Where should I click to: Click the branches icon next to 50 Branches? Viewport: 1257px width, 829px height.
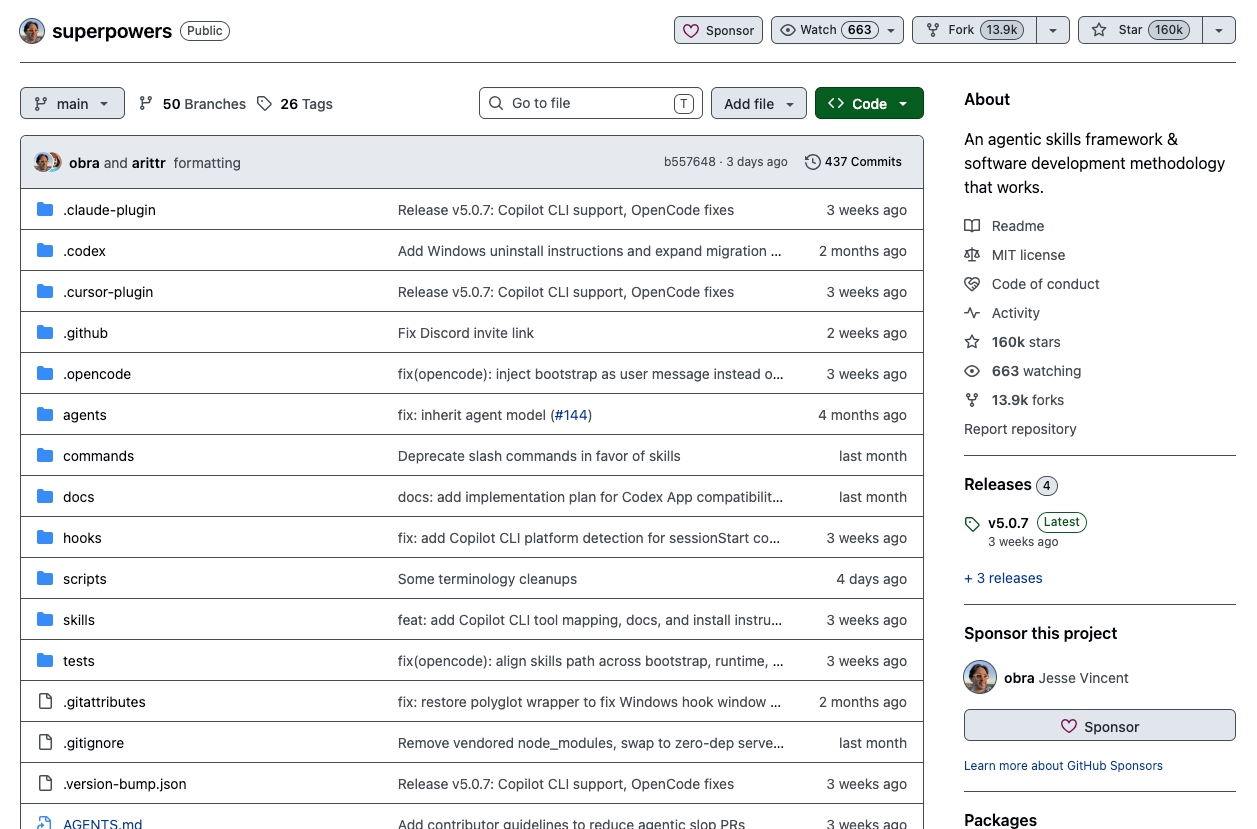146,104
